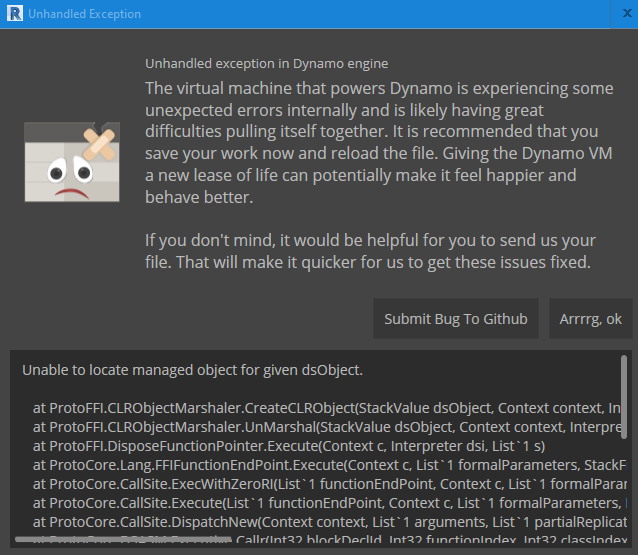638x555 pixels.
Task: Dismiss dialog with Arrrrg, ok button
Action: pos(590,319)
